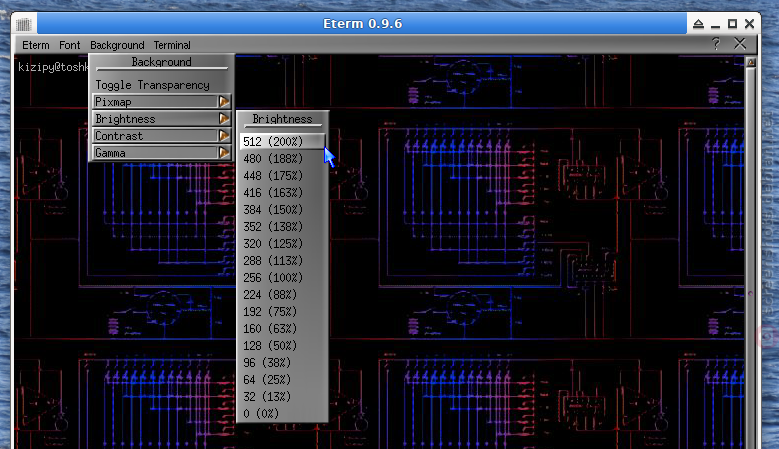Click the Eterm 0.9.6 title bar

click(362, 24)
